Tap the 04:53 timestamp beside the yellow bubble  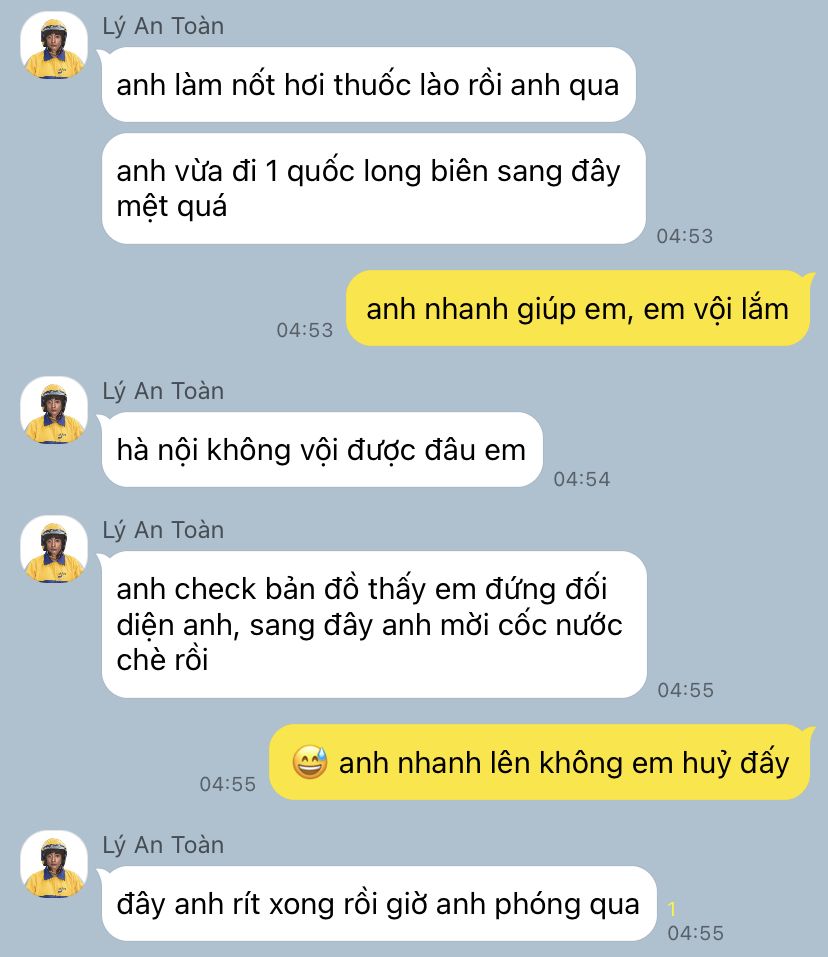(x=304, y=330)
